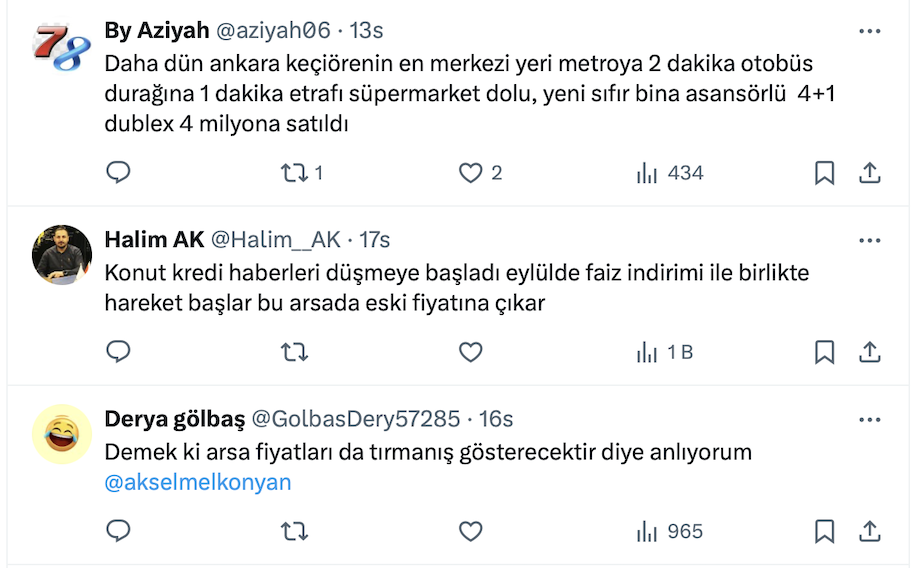Screen dimensions: 912x568
Task: Open By Aziyah's profile picture
Action: coord(62,47)
